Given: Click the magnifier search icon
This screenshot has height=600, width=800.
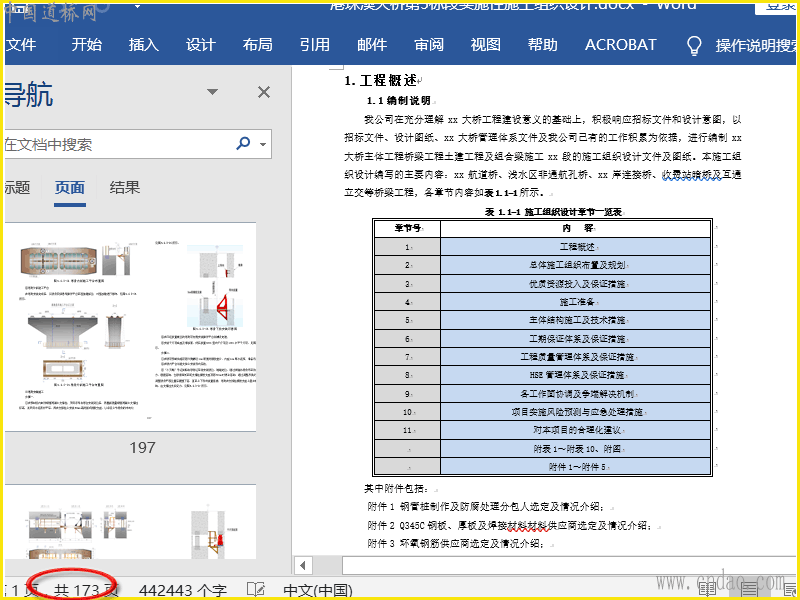Looking at the screenshot, I should click(243, 143).
